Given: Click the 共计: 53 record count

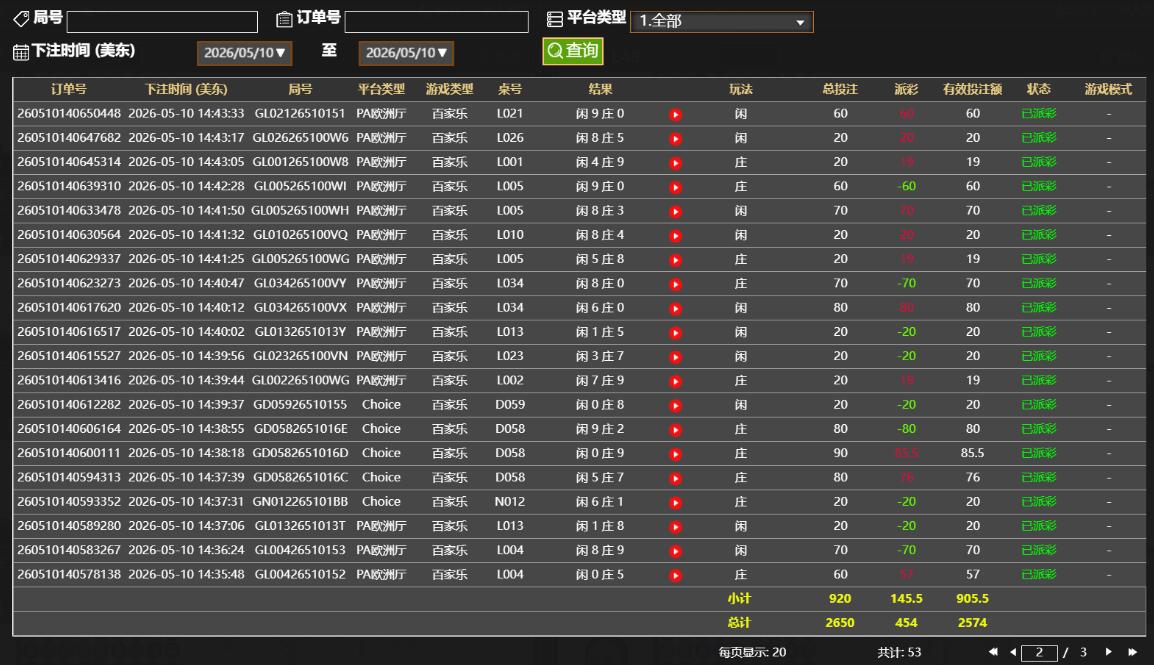Looking at the screenshot, I should coord(899,652).
